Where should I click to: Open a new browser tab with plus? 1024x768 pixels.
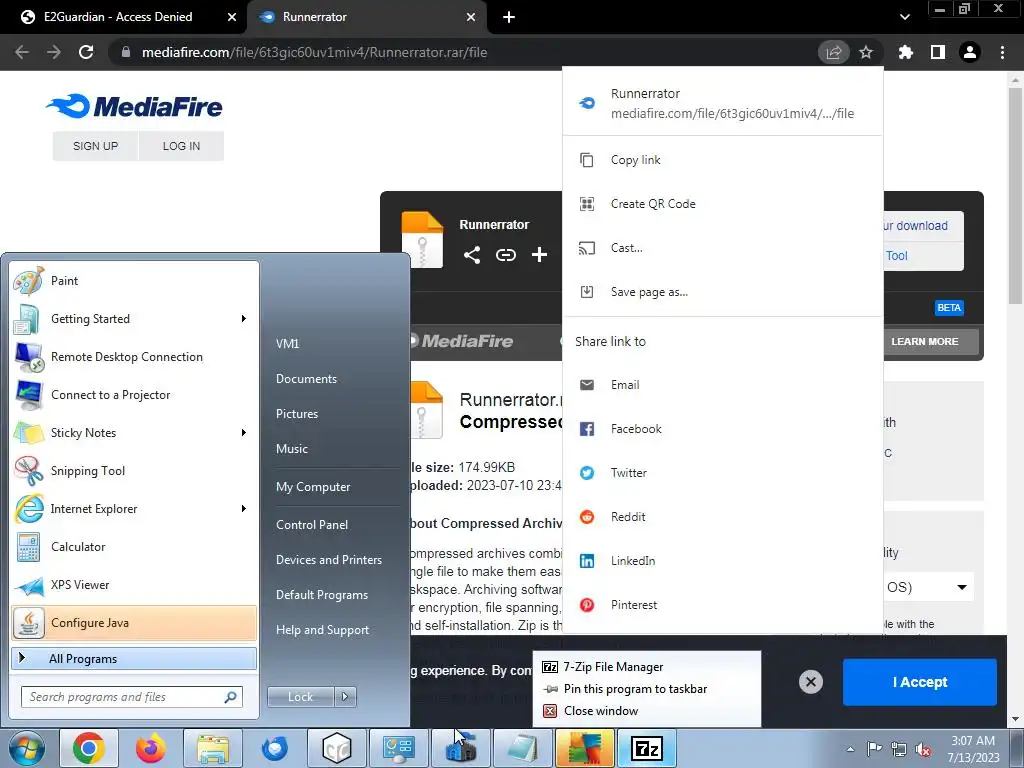(x=509, y=17)
